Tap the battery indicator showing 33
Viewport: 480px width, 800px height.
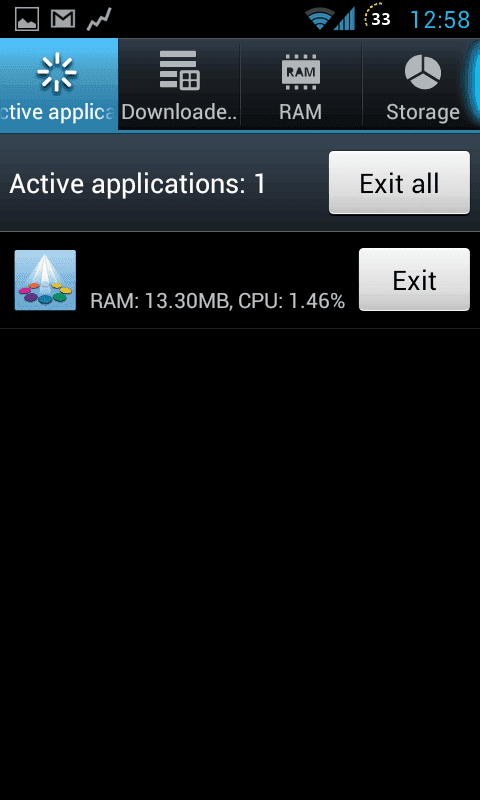tap(378, 18)
